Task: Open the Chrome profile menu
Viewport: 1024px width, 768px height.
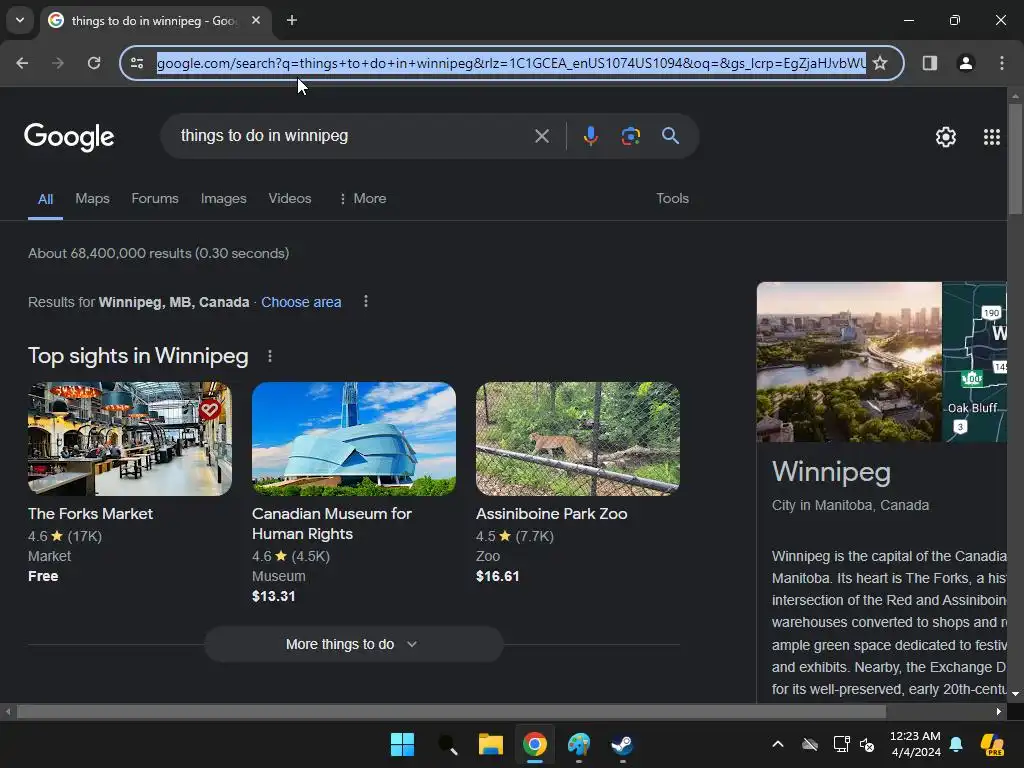Action: click(x=966, y=63)
